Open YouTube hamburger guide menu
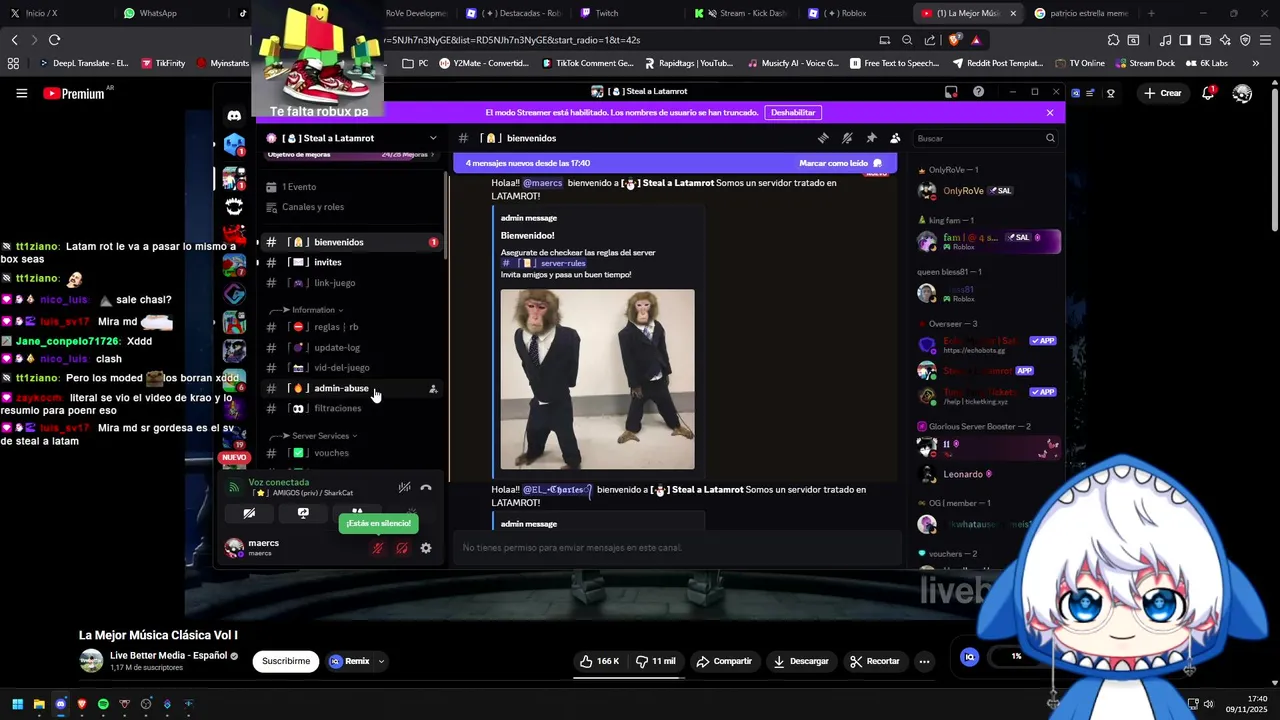The width and height of the screenshot is (1280, 720). 21,93
